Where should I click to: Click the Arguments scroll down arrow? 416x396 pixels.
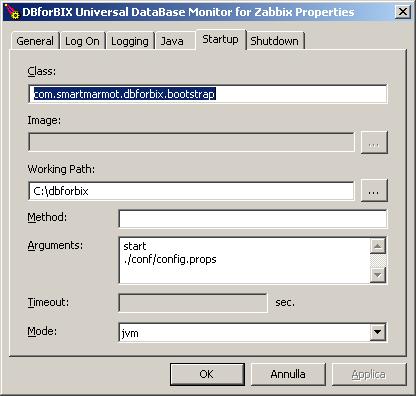(378, 275)
